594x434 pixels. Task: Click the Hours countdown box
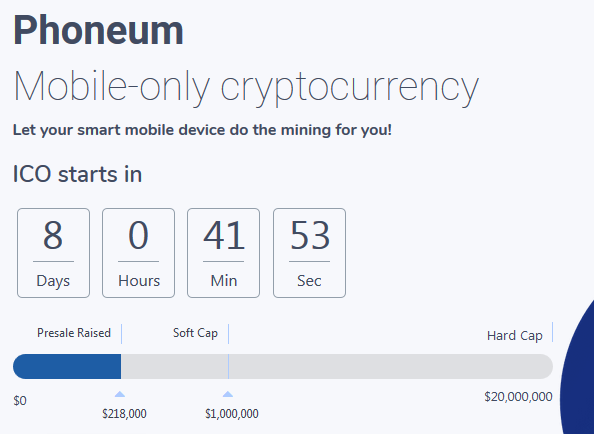point(139,253)
